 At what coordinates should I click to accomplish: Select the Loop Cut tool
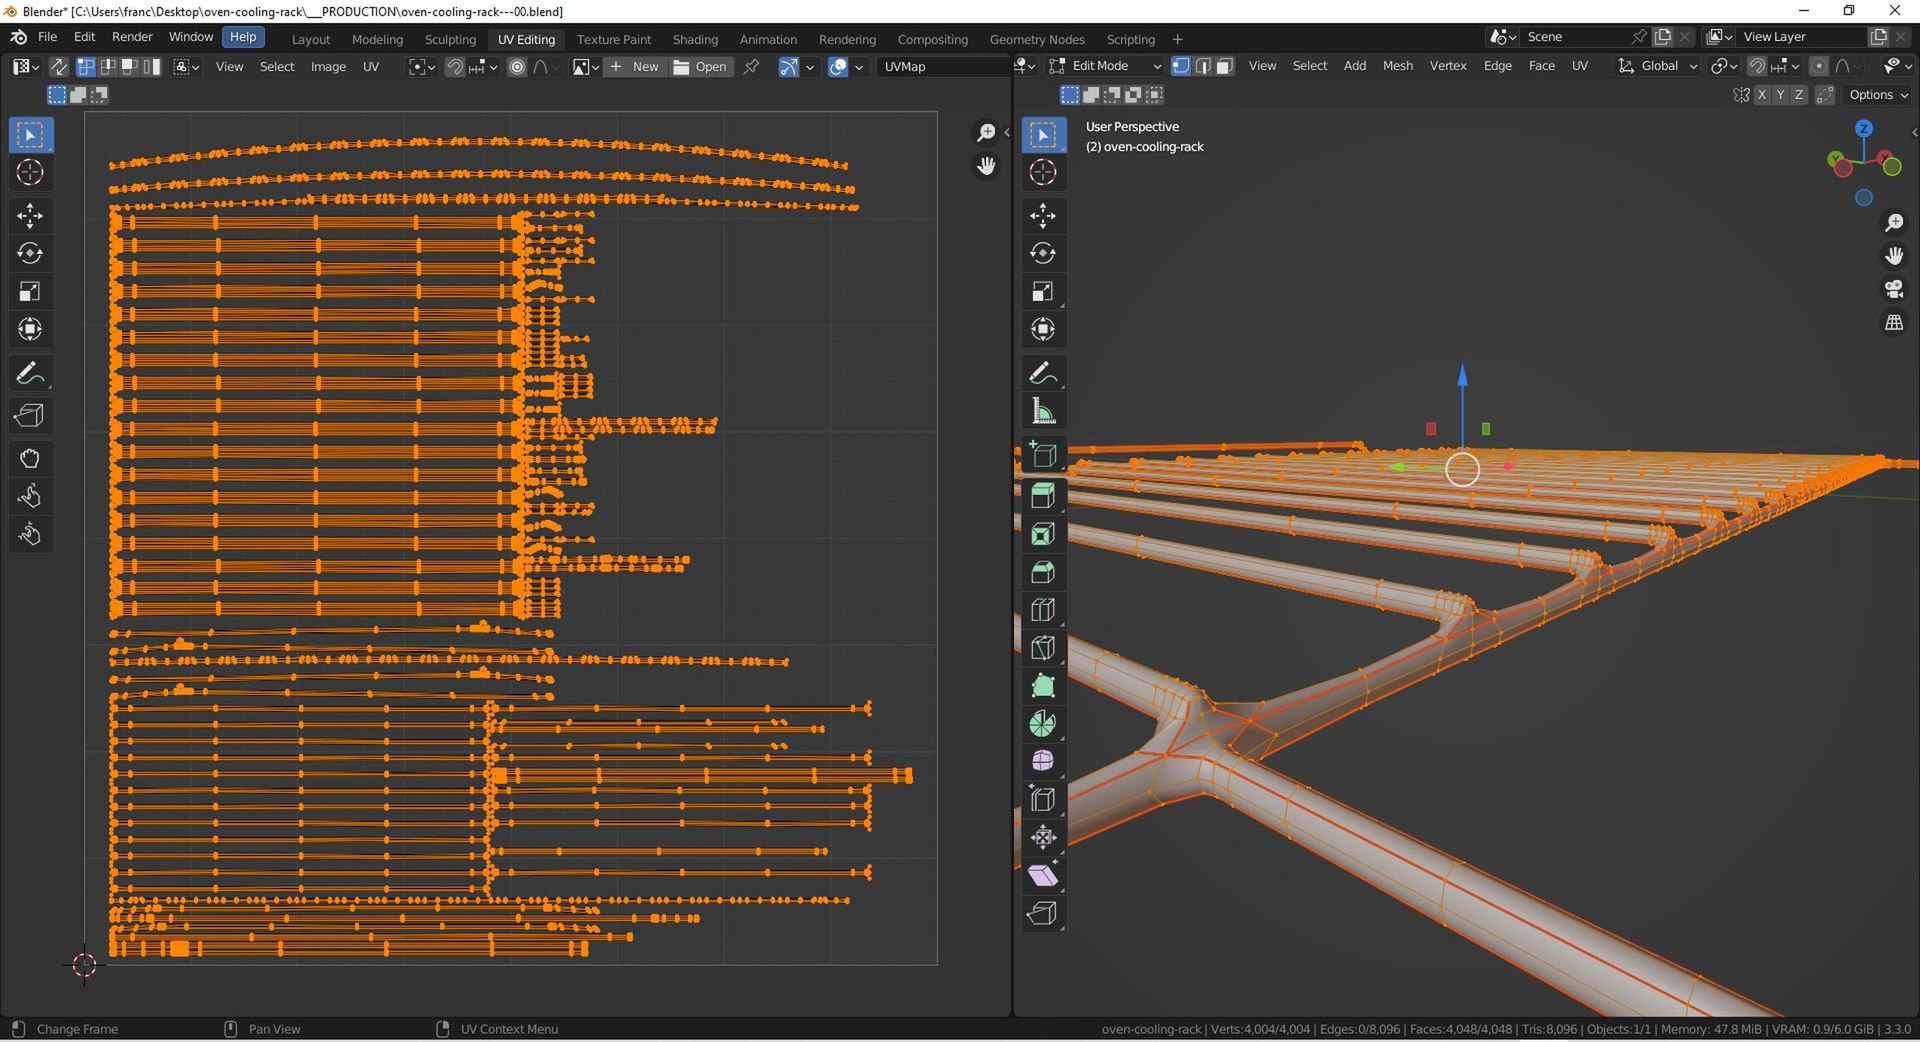click(x=1042, y=609)
